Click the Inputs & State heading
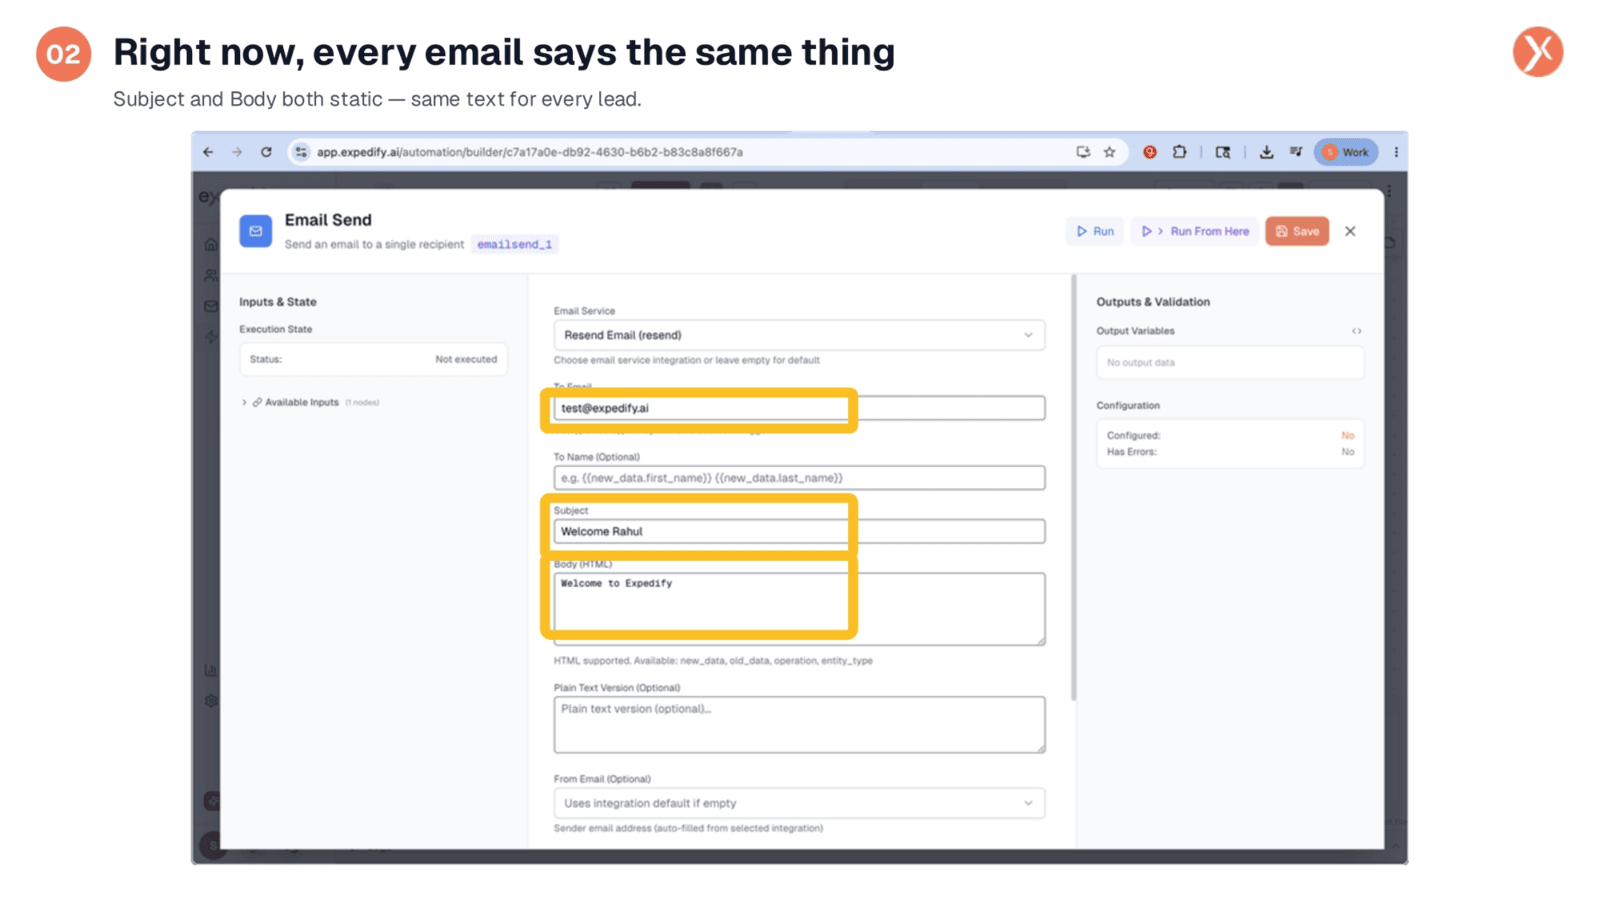The height and width of the screenshot is (900, 1600). pos(278,302)
